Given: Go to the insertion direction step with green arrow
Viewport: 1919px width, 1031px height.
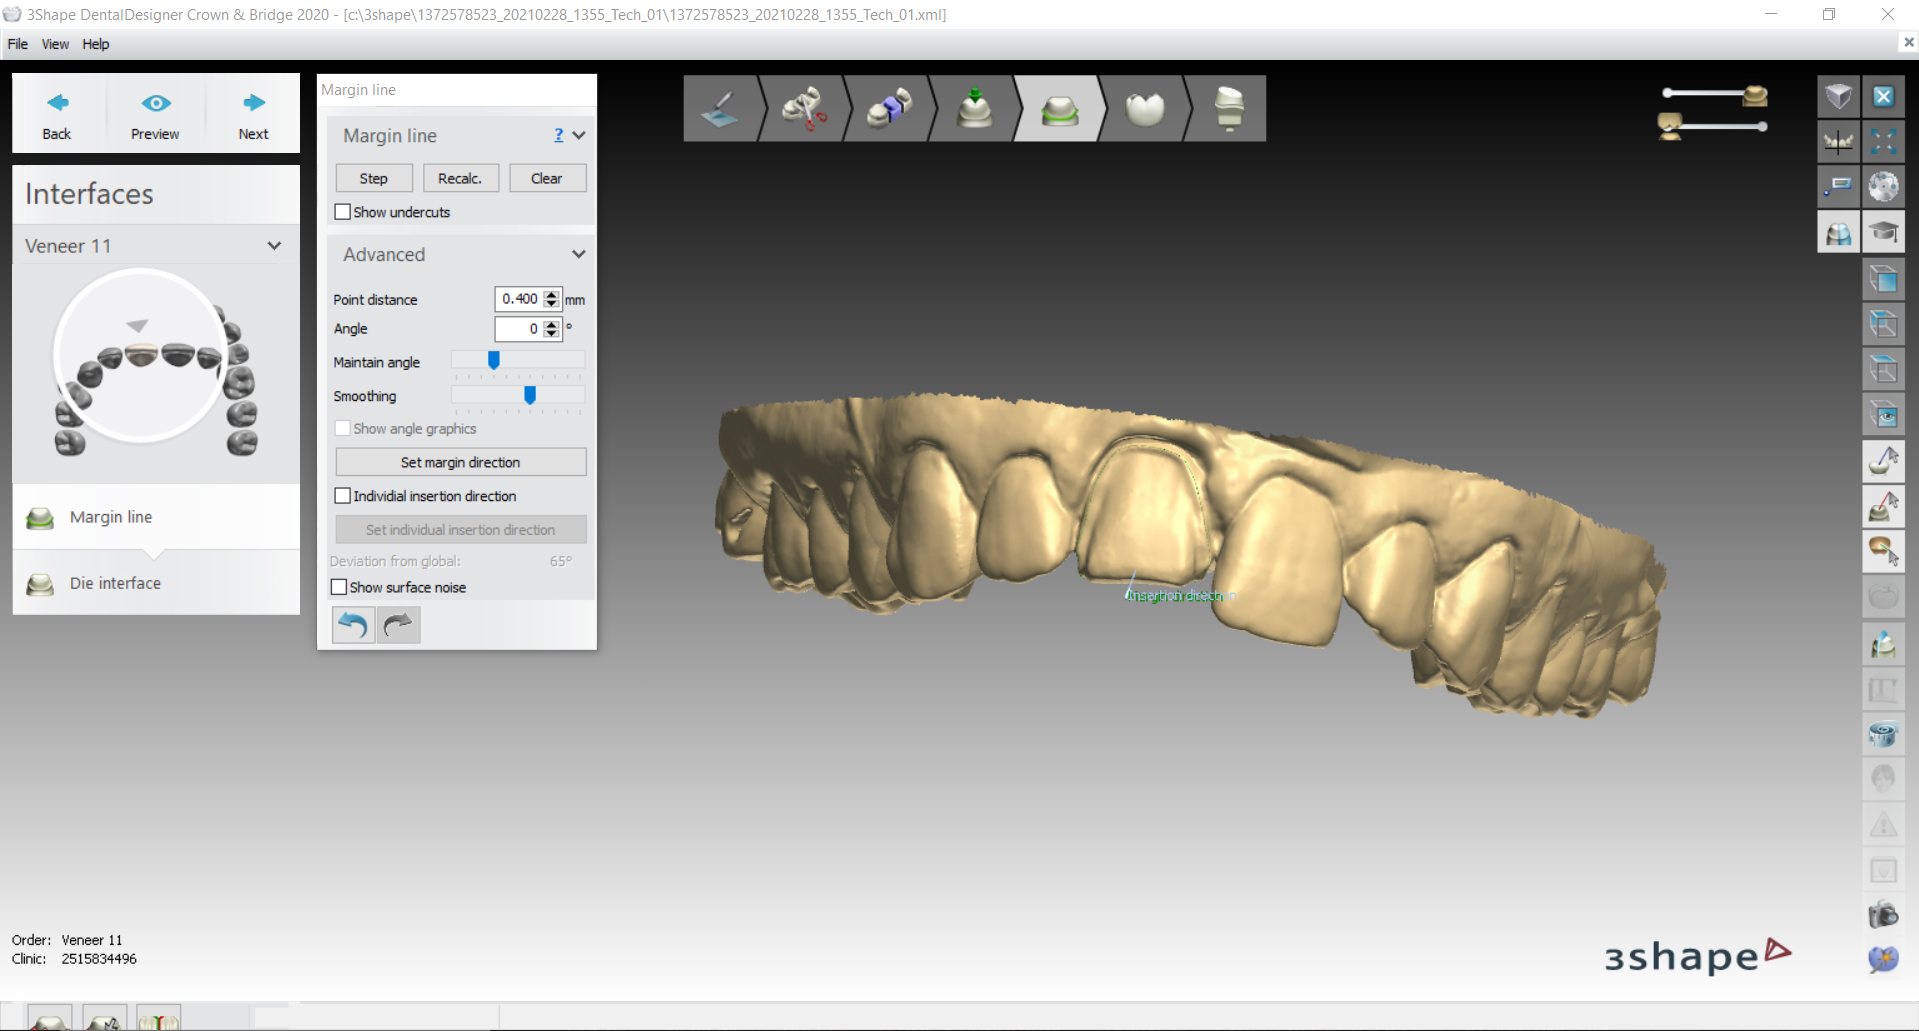Looking at the screenshot, I should point(974,108).
